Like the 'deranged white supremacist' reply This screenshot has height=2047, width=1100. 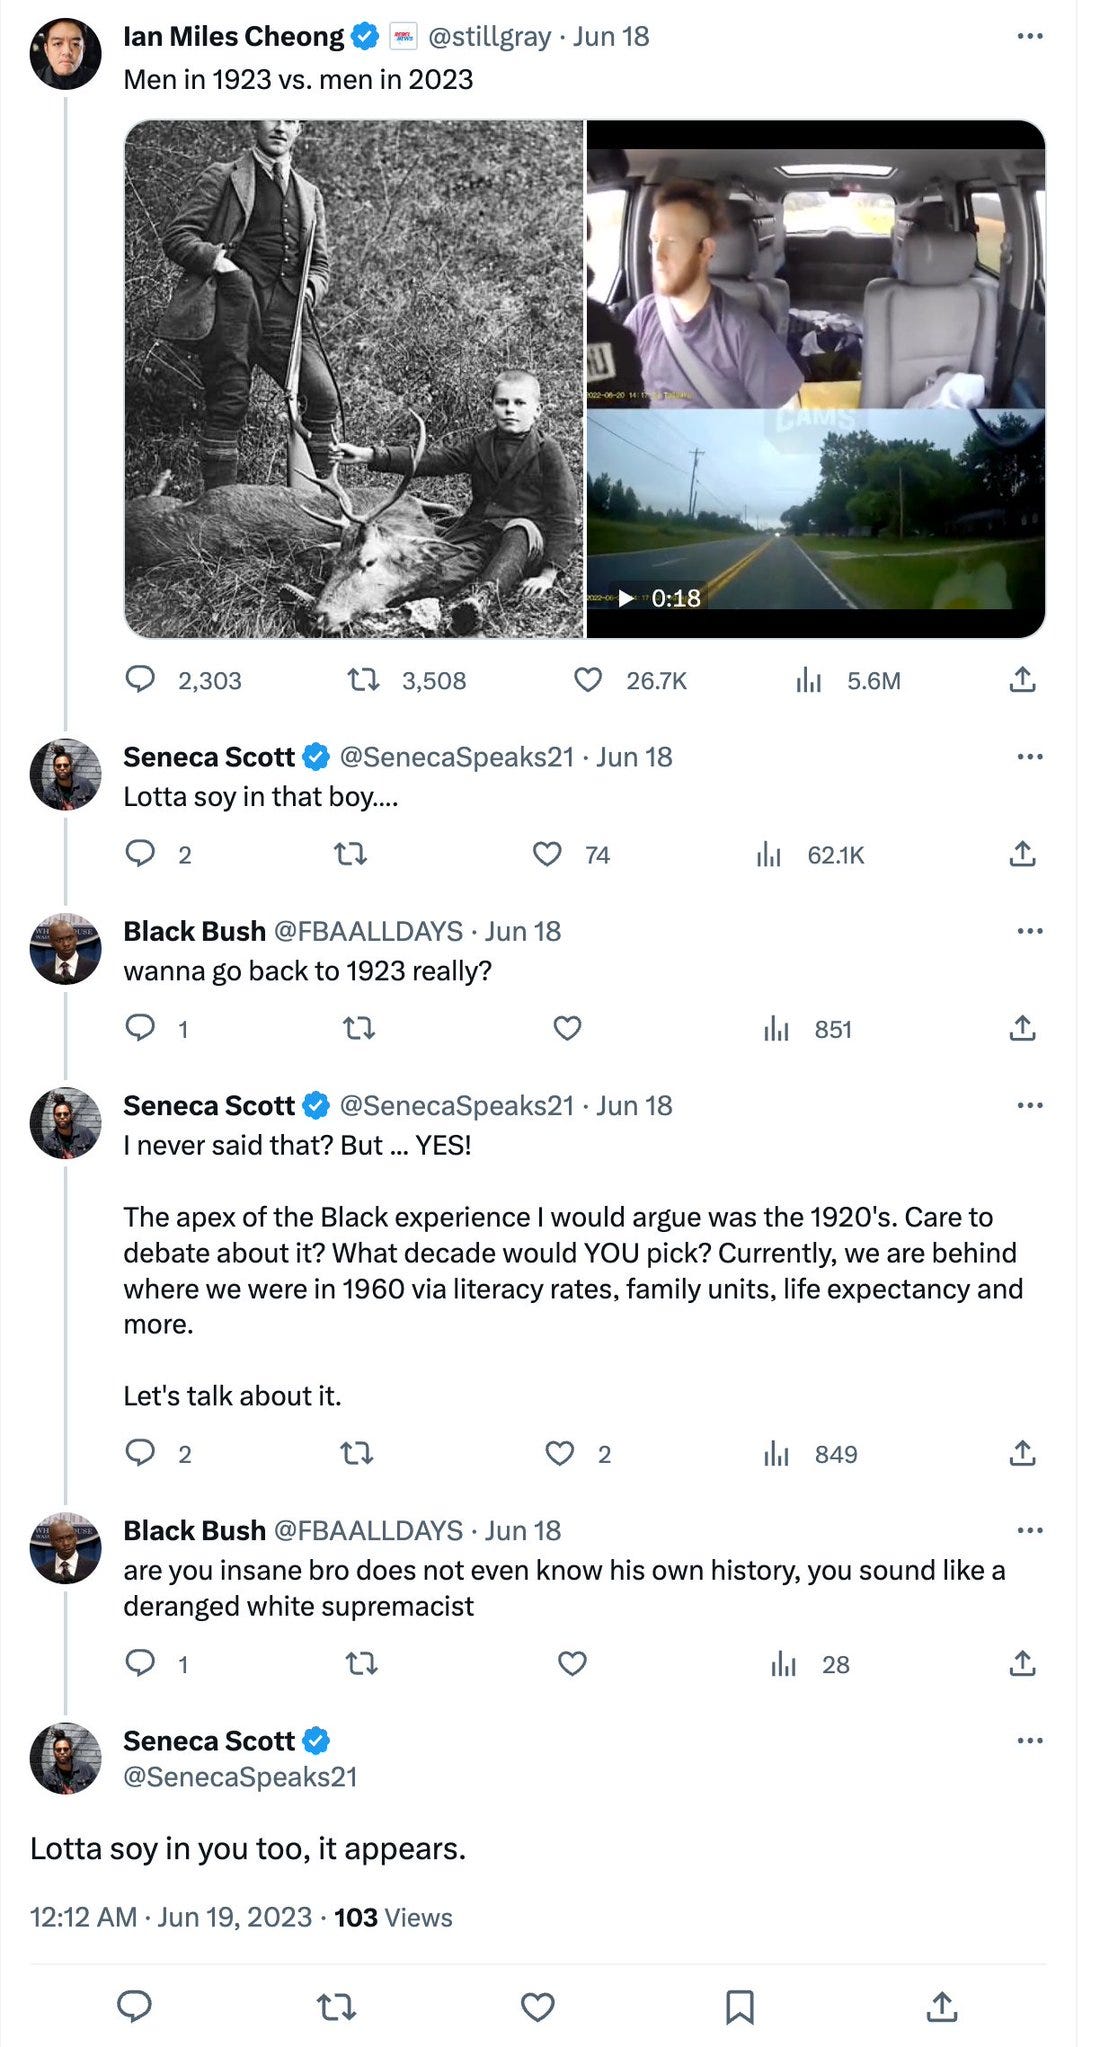click(572, 1663)
